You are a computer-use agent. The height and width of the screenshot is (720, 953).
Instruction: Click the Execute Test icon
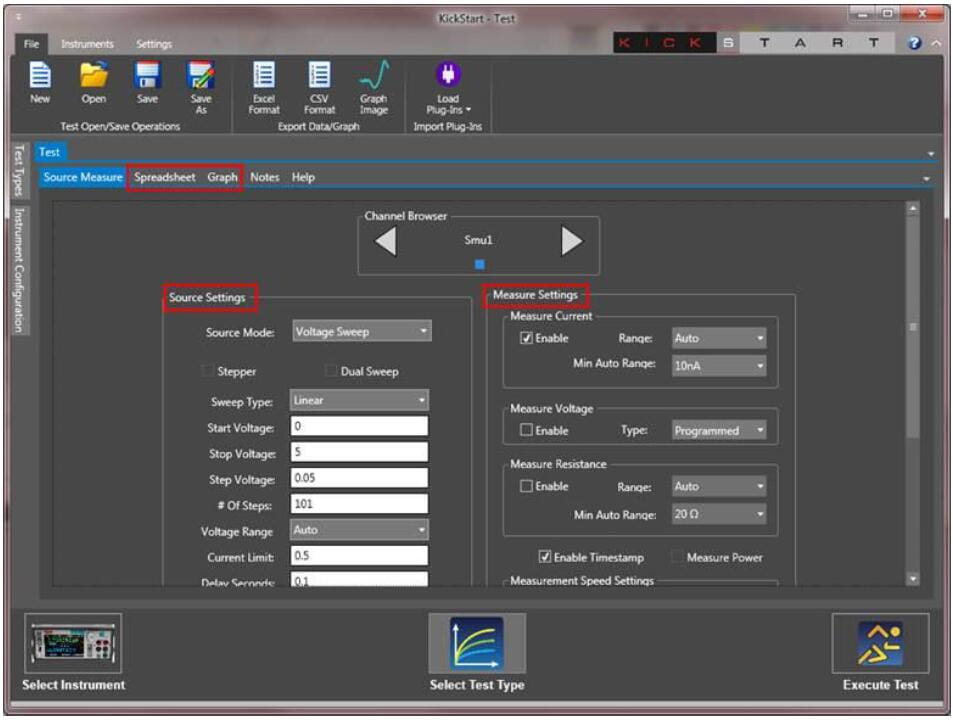(x=880, y=643)
